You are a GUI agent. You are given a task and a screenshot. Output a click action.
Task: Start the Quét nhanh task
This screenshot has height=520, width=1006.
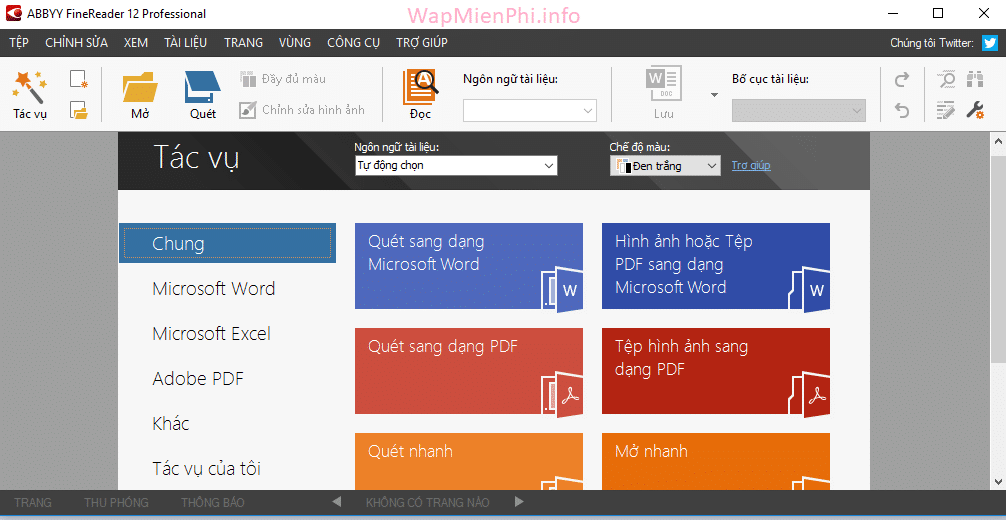pos(469,462)
